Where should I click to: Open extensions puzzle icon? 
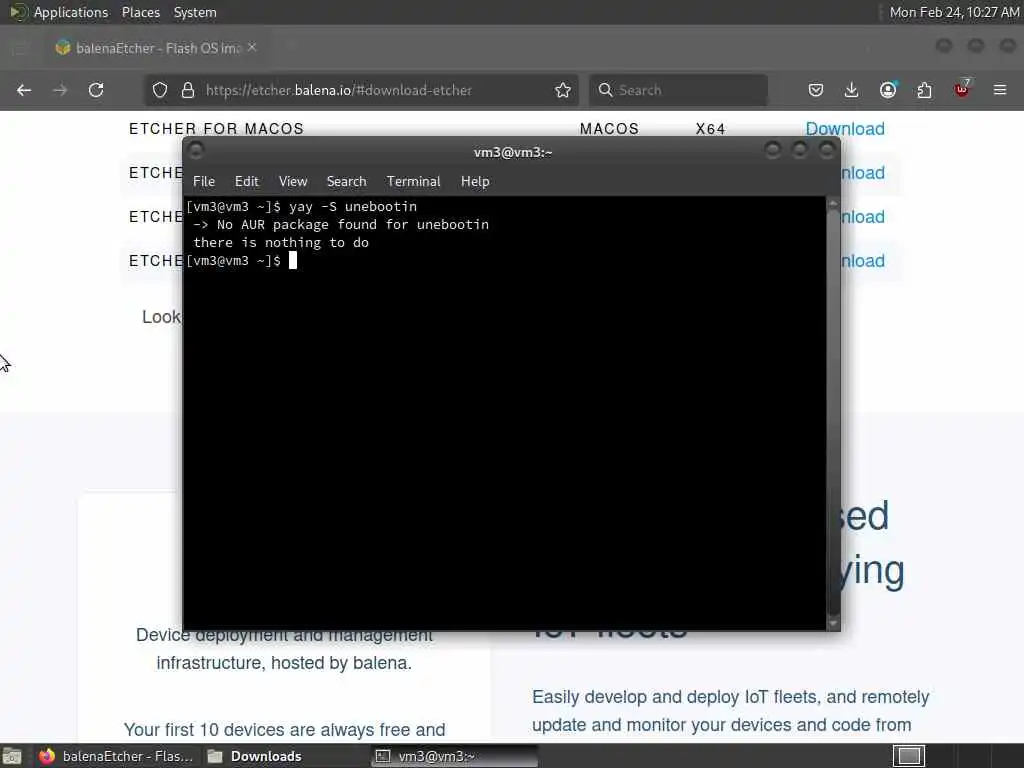924,90
